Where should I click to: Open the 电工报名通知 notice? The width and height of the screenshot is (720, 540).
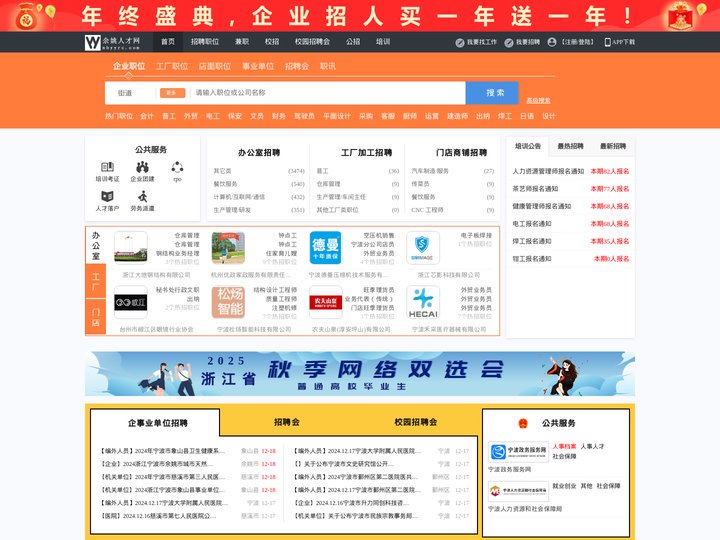532,224
